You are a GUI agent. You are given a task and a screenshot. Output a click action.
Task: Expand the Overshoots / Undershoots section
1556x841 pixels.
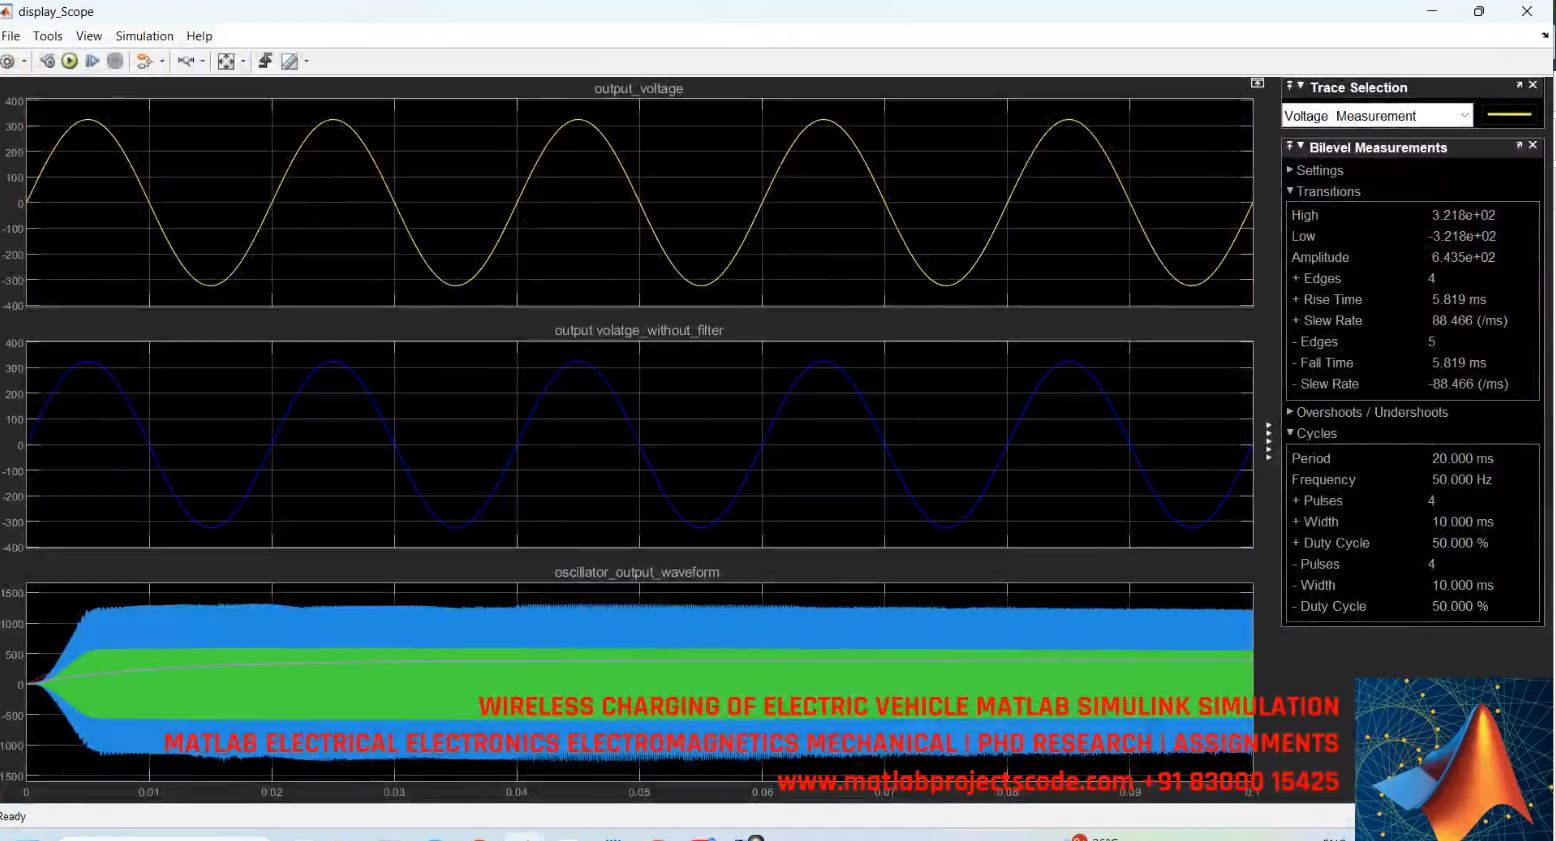click(1290, 412)
